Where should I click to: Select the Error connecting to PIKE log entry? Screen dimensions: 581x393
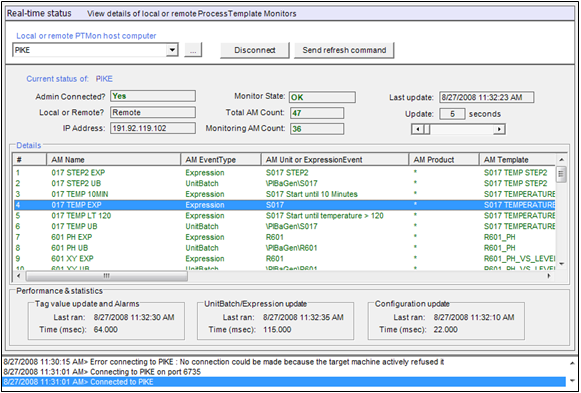click(285, 362)
